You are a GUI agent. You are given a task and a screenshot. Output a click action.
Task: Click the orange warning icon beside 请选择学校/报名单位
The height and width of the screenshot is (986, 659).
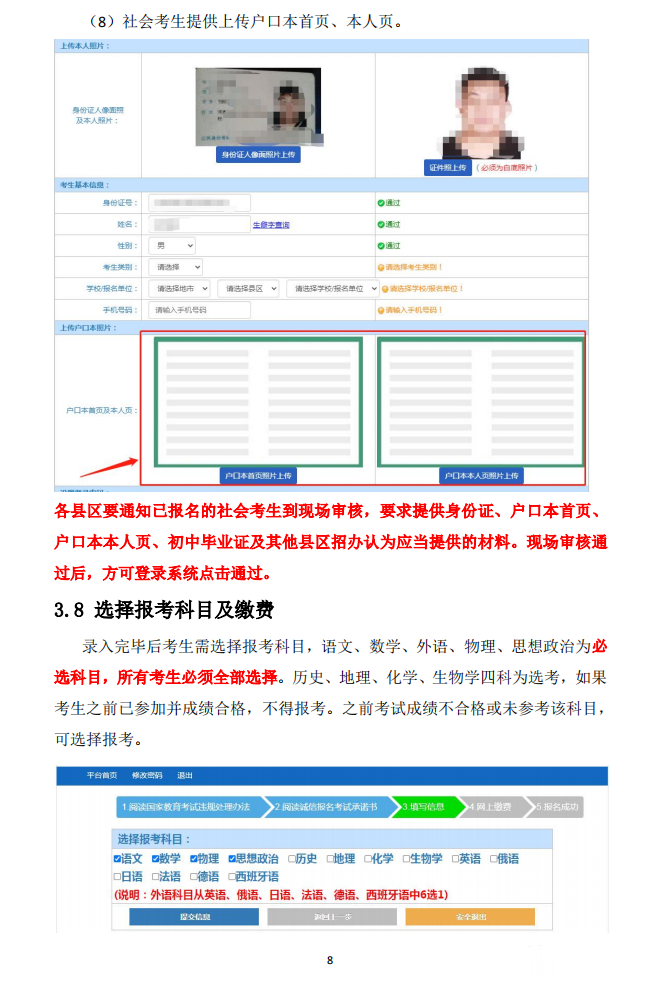[385, 289]
